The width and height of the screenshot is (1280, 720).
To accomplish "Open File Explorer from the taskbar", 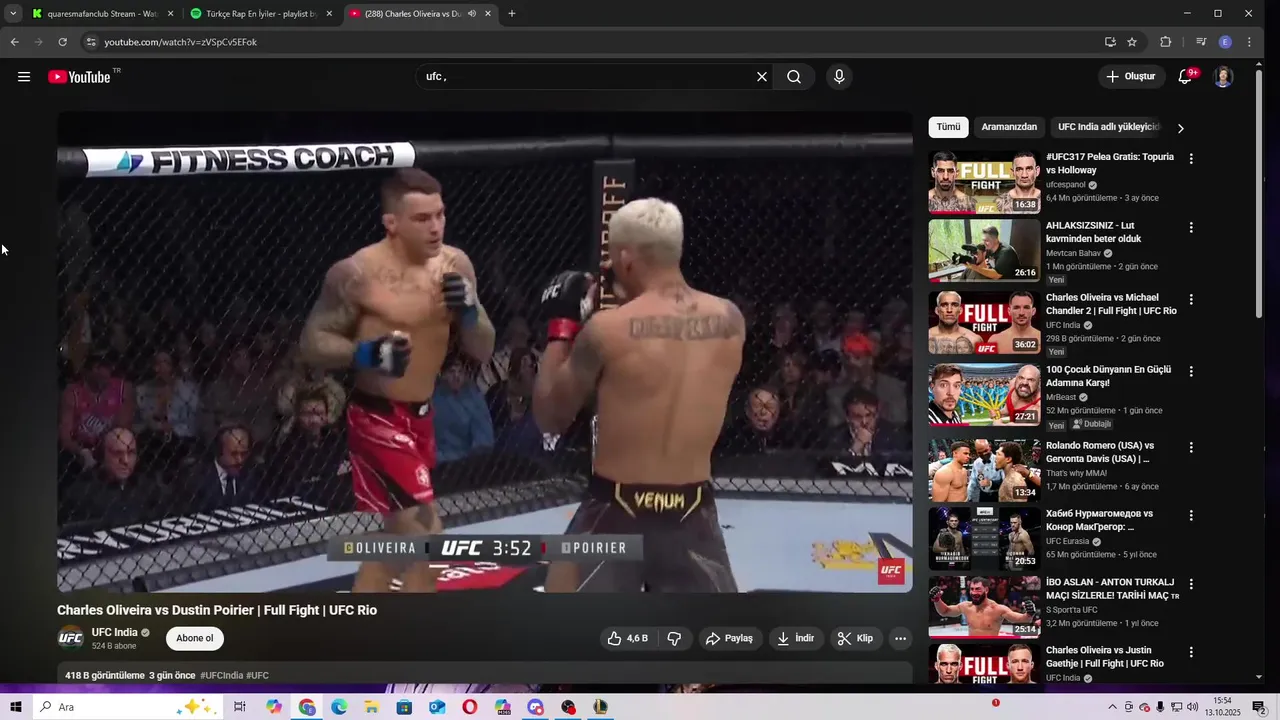I will click(x=371, y=707).
